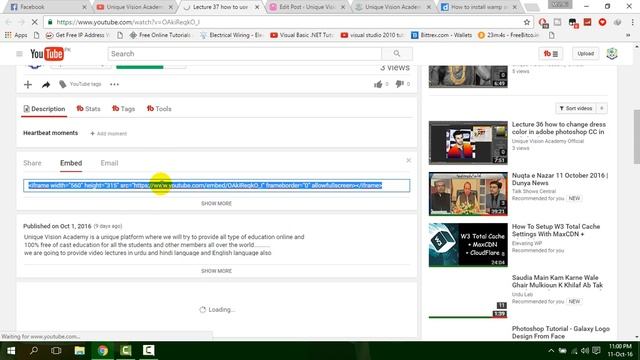Open Lecture 36 how to change dress title
640x360 pixels.
pyautogui.click(x=559, y=128)
